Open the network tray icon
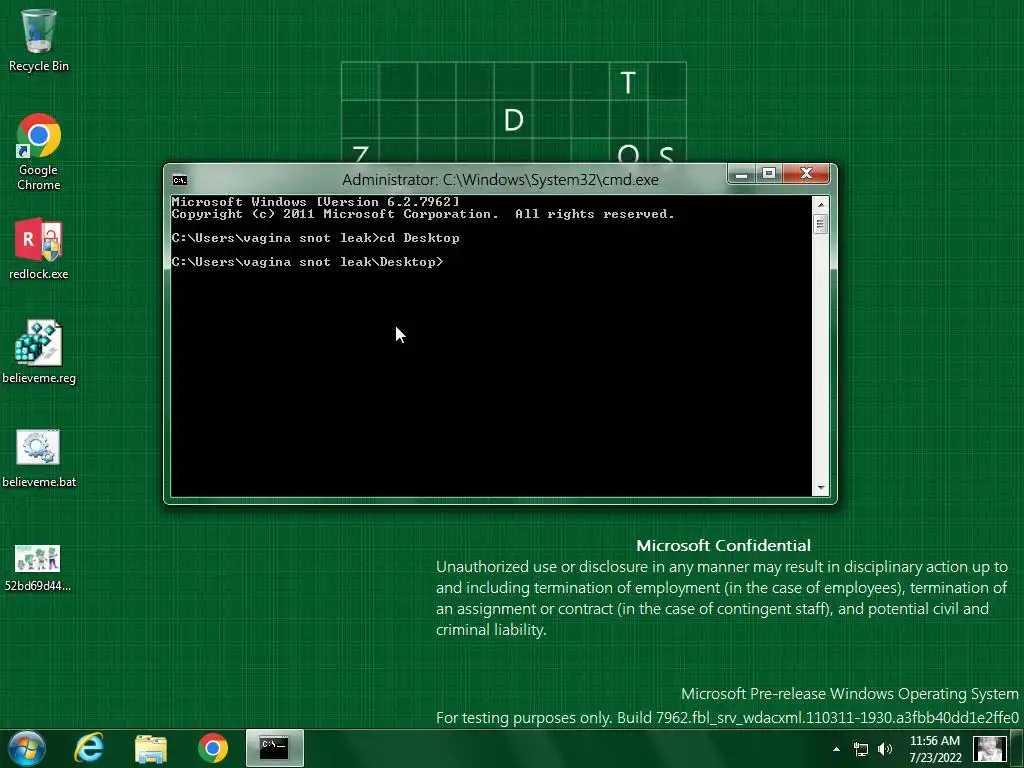This screenshot has height=768, width=1024. (x=861, y=749)
